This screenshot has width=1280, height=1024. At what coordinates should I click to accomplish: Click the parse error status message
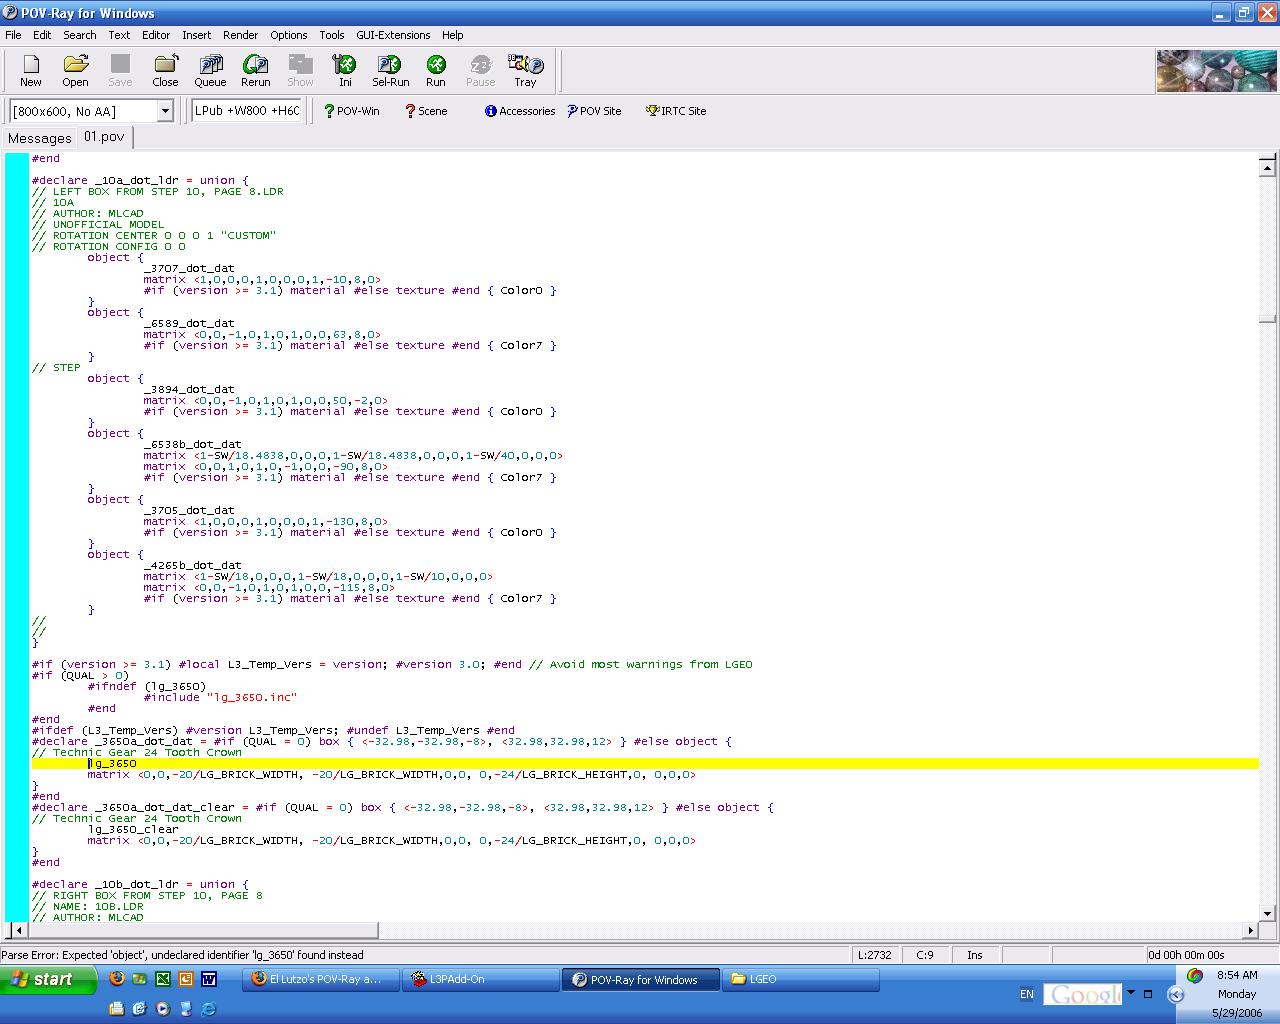182,955
